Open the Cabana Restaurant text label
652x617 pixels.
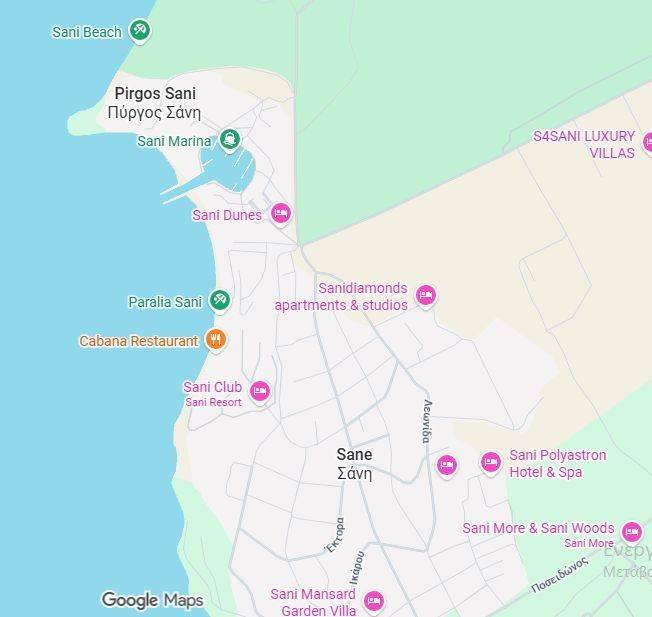point(138,341)
